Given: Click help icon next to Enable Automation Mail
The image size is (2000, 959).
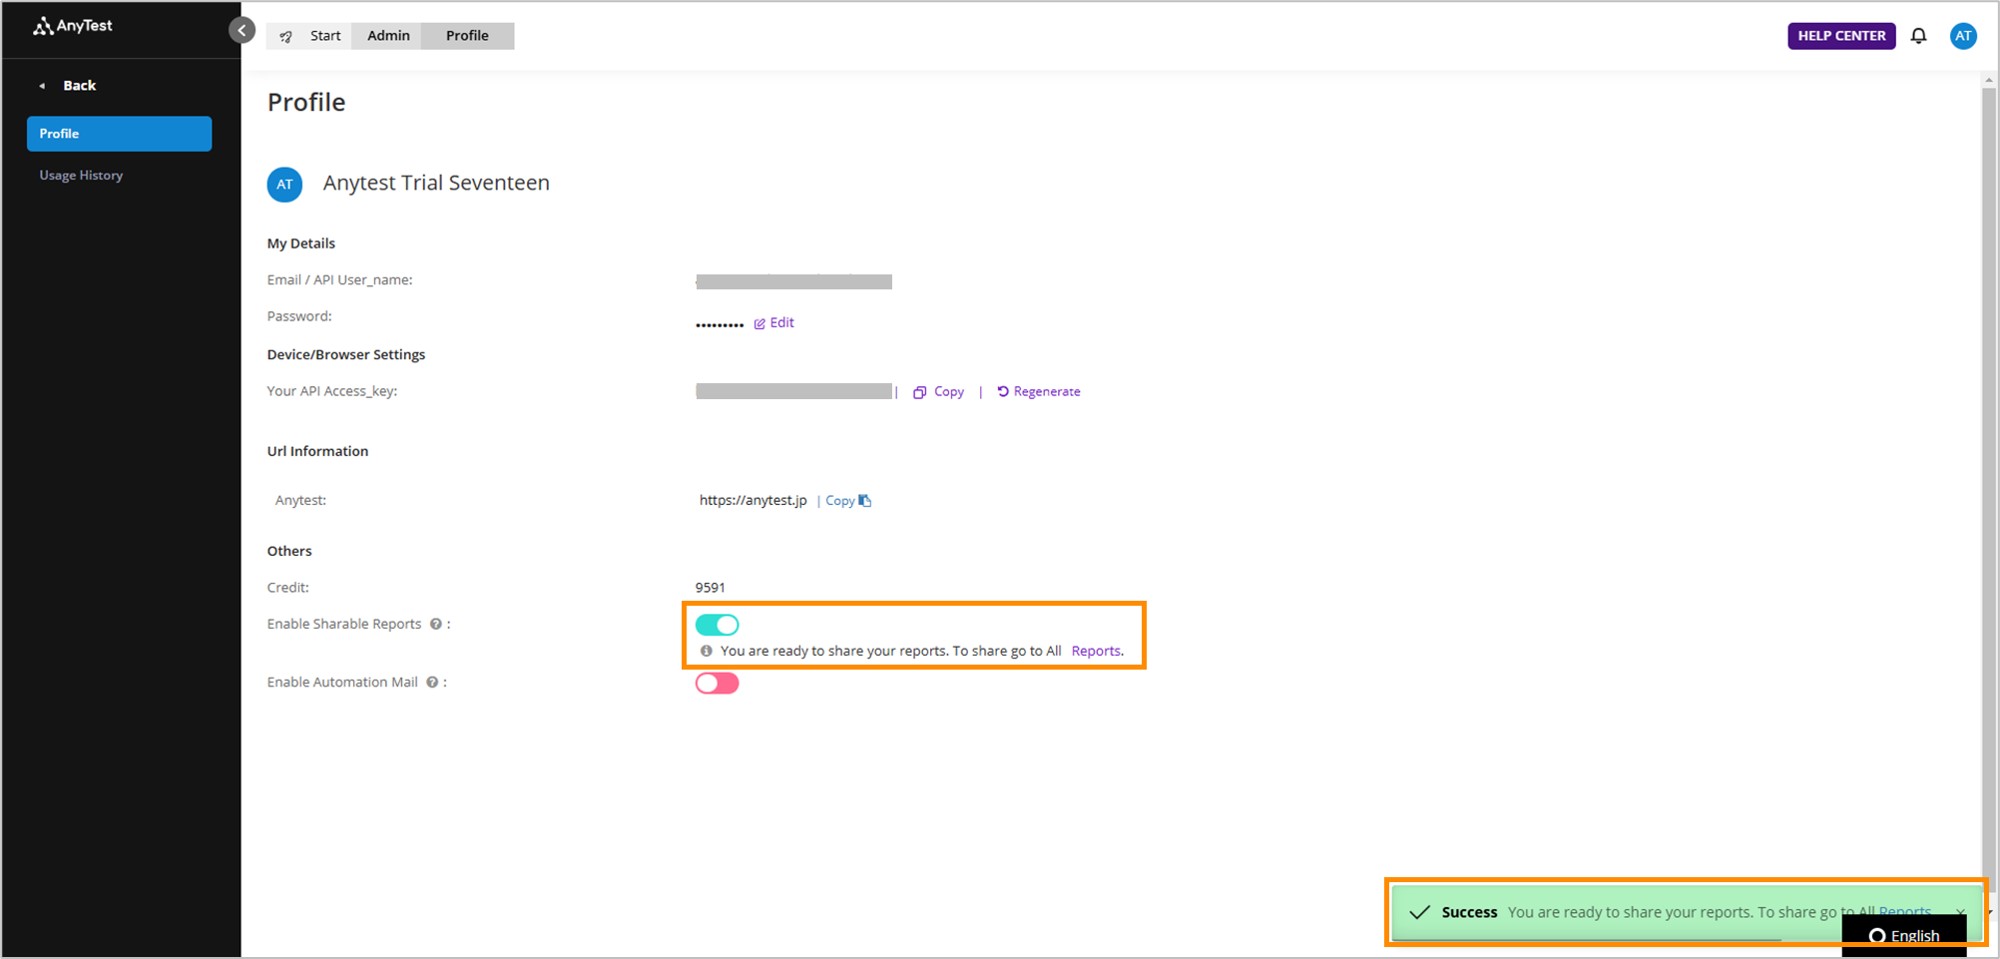Looking at the screenshot, I should (432, 682).
